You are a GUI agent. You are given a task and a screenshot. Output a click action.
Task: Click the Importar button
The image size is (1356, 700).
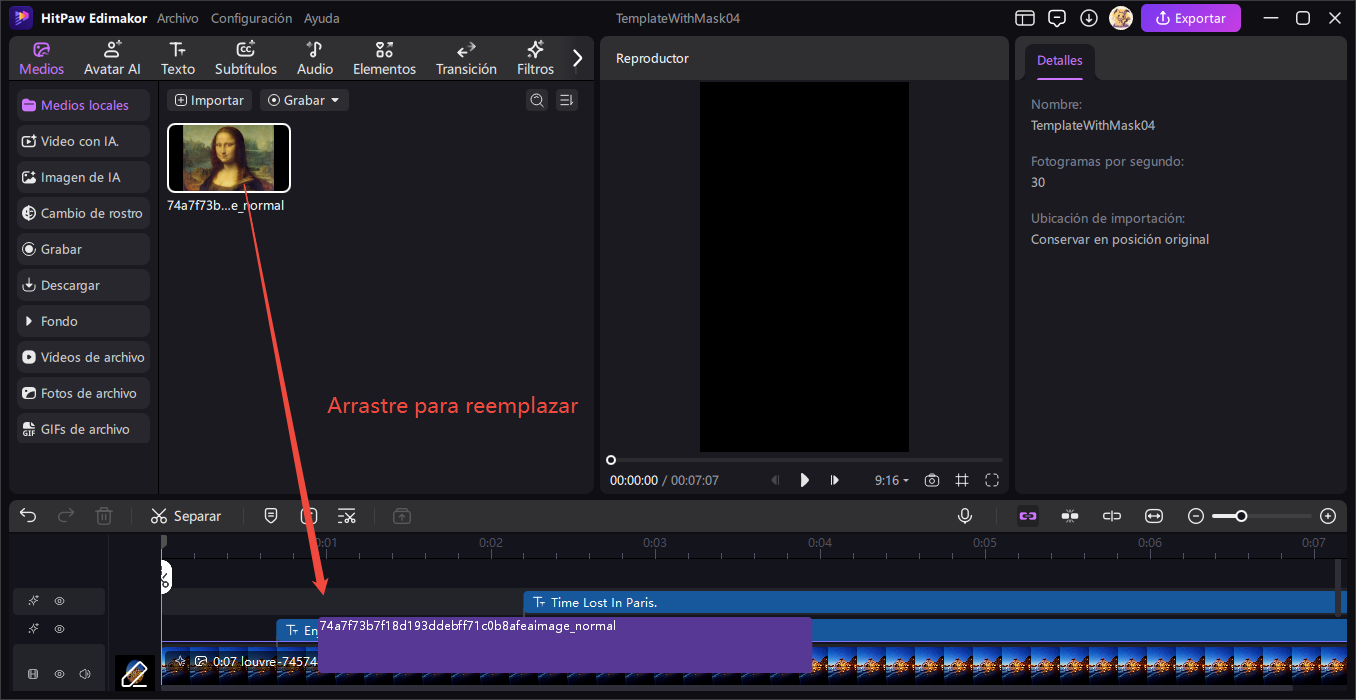click(x=209, y=100)
